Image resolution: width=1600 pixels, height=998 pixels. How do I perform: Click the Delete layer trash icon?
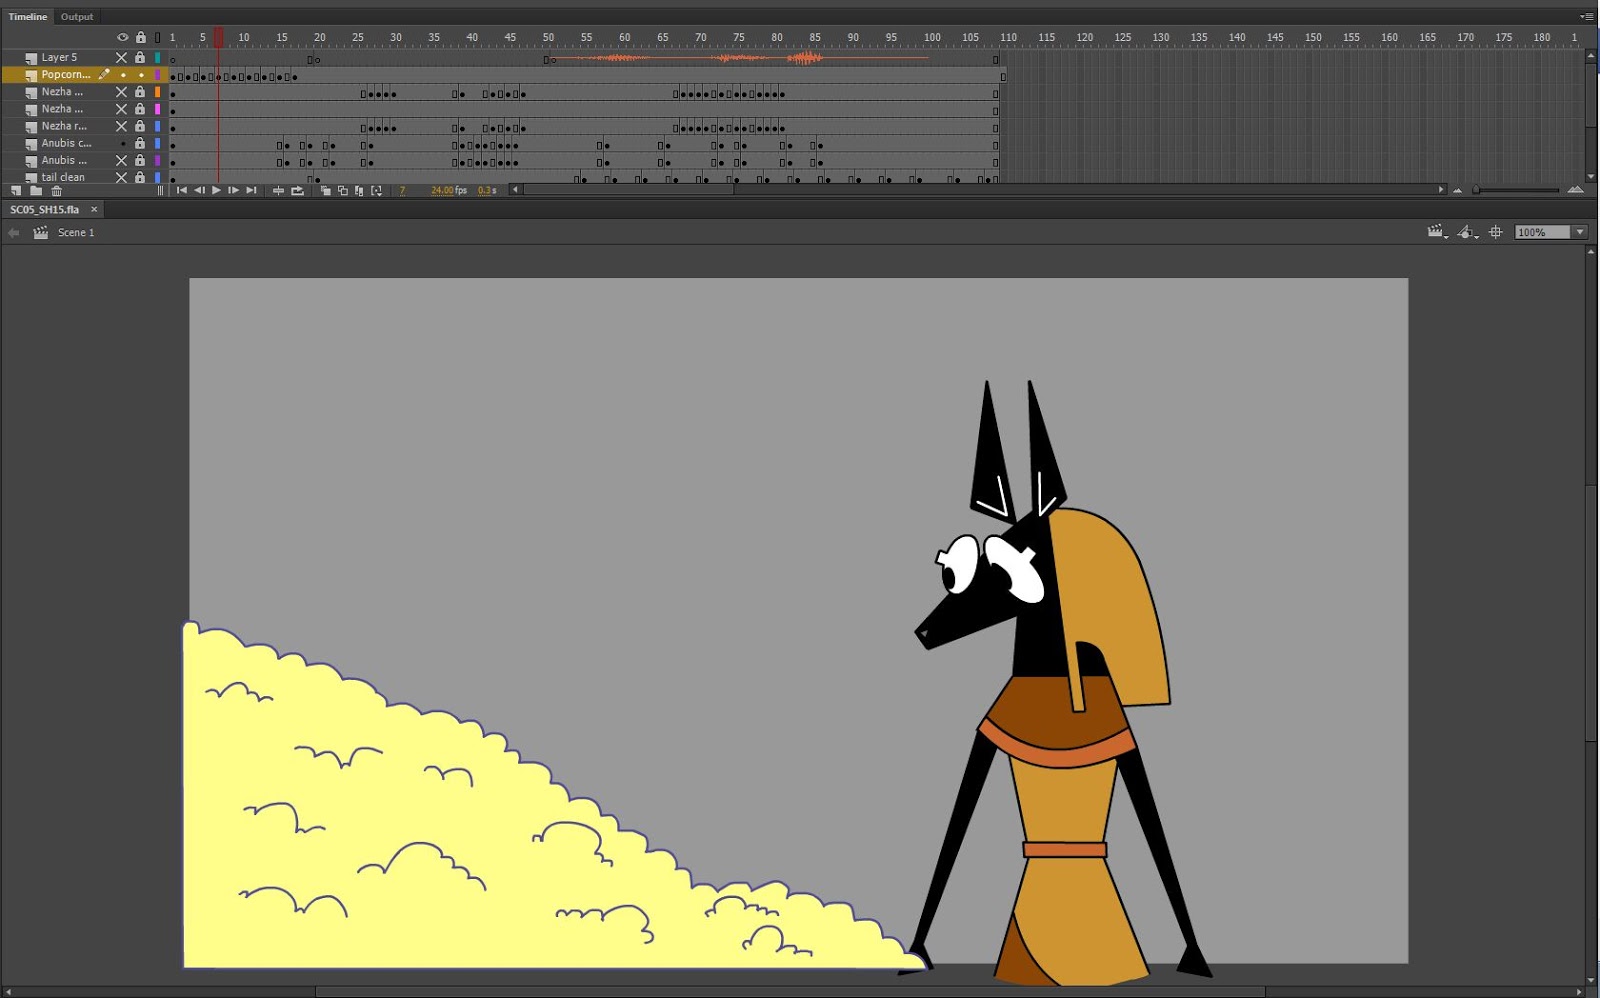pos(57,190)
